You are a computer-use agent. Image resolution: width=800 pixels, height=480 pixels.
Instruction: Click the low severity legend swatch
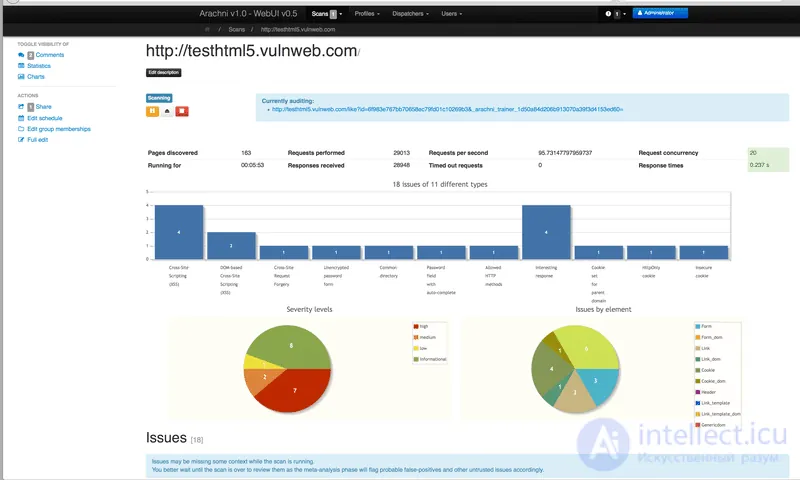coord(416,348)
